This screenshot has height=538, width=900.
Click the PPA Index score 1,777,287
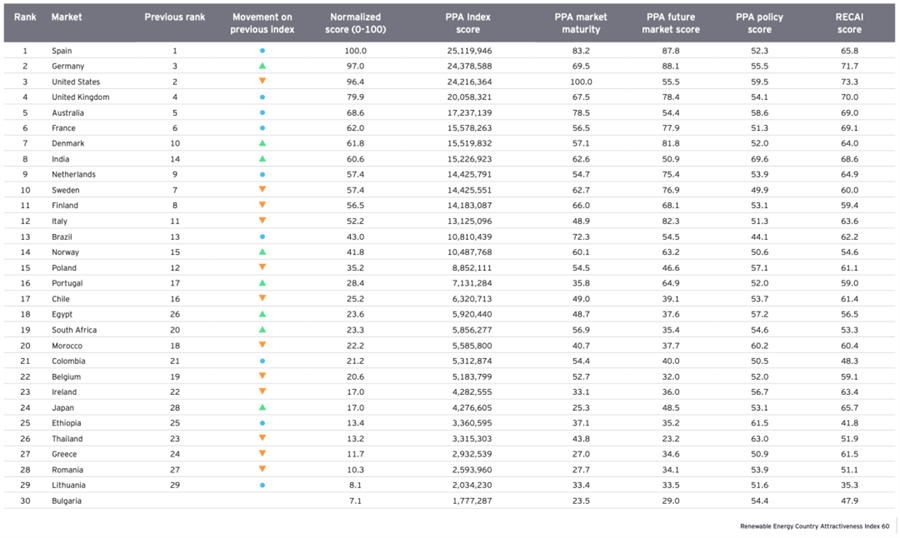point(472,501)
